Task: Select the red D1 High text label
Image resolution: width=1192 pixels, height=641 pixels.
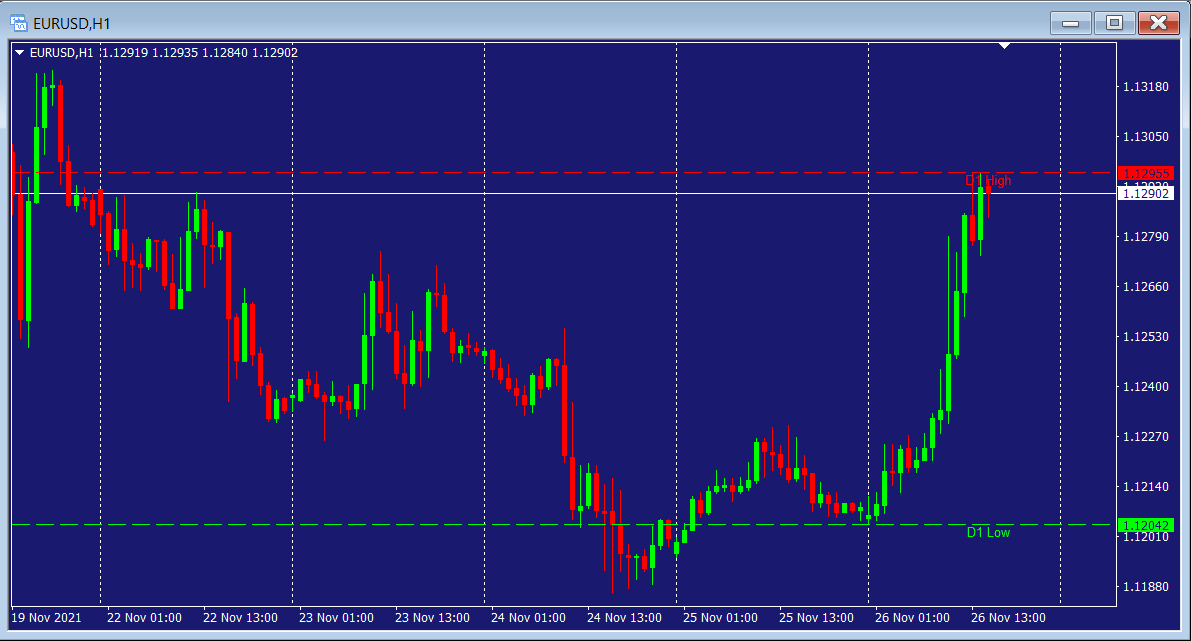Action: 988,181
